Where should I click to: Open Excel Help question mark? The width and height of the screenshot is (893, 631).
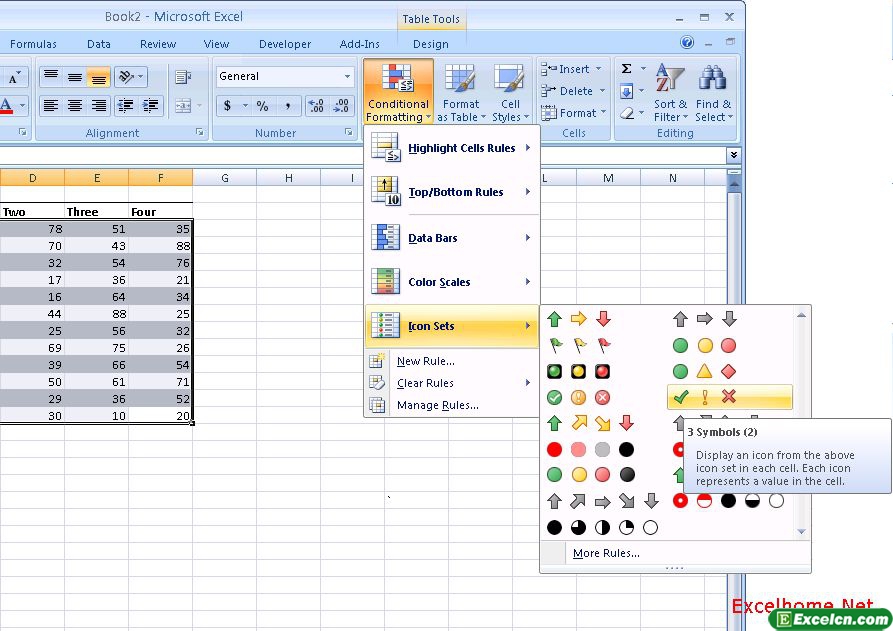687,42
